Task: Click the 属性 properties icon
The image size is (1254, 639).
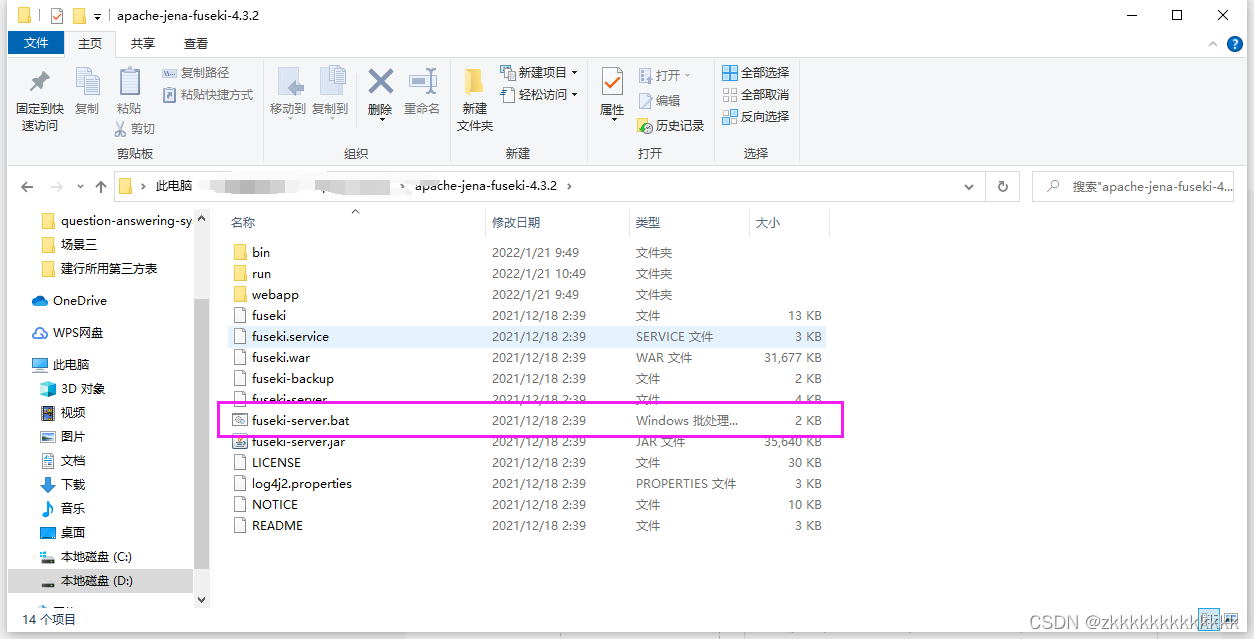Action: (x=612, y=82)
